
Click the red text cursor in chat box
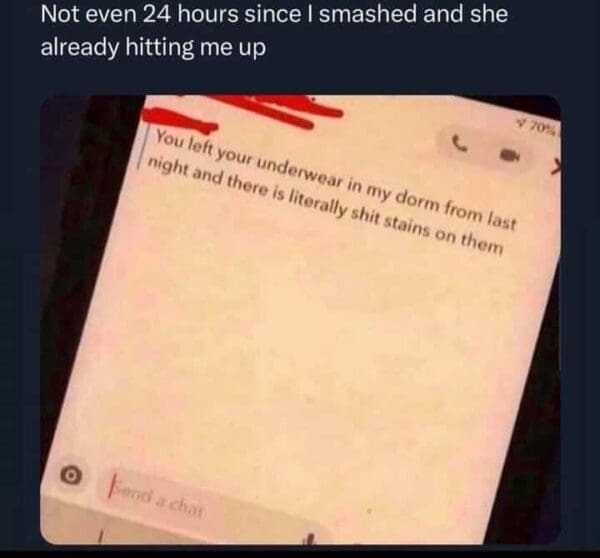(112, 485)
